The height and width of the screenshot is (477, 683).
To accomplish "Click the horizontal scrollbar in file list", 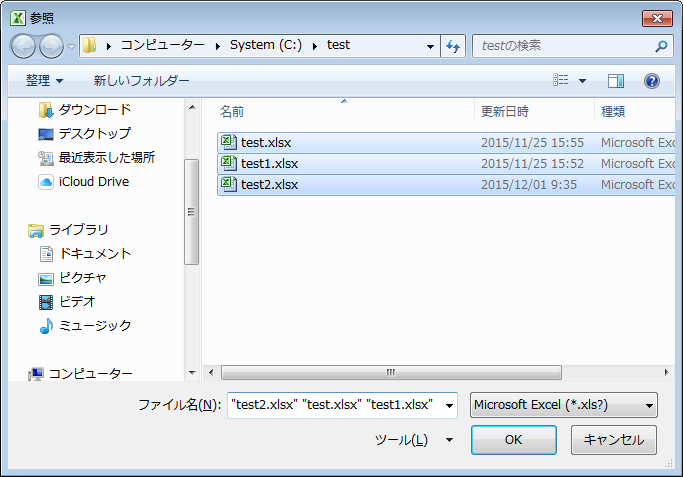I will pyautogui.click(x=391, y=372).
